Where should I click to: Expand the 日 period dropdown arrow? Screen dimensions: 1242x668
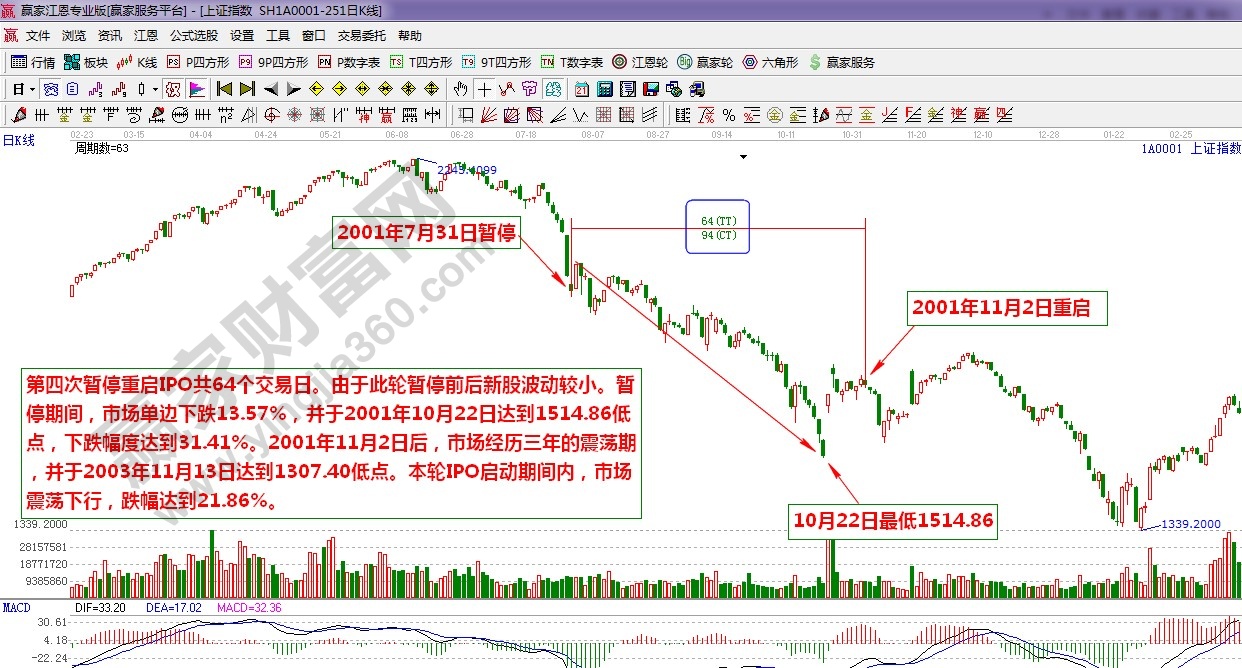(x=32, y=88)
